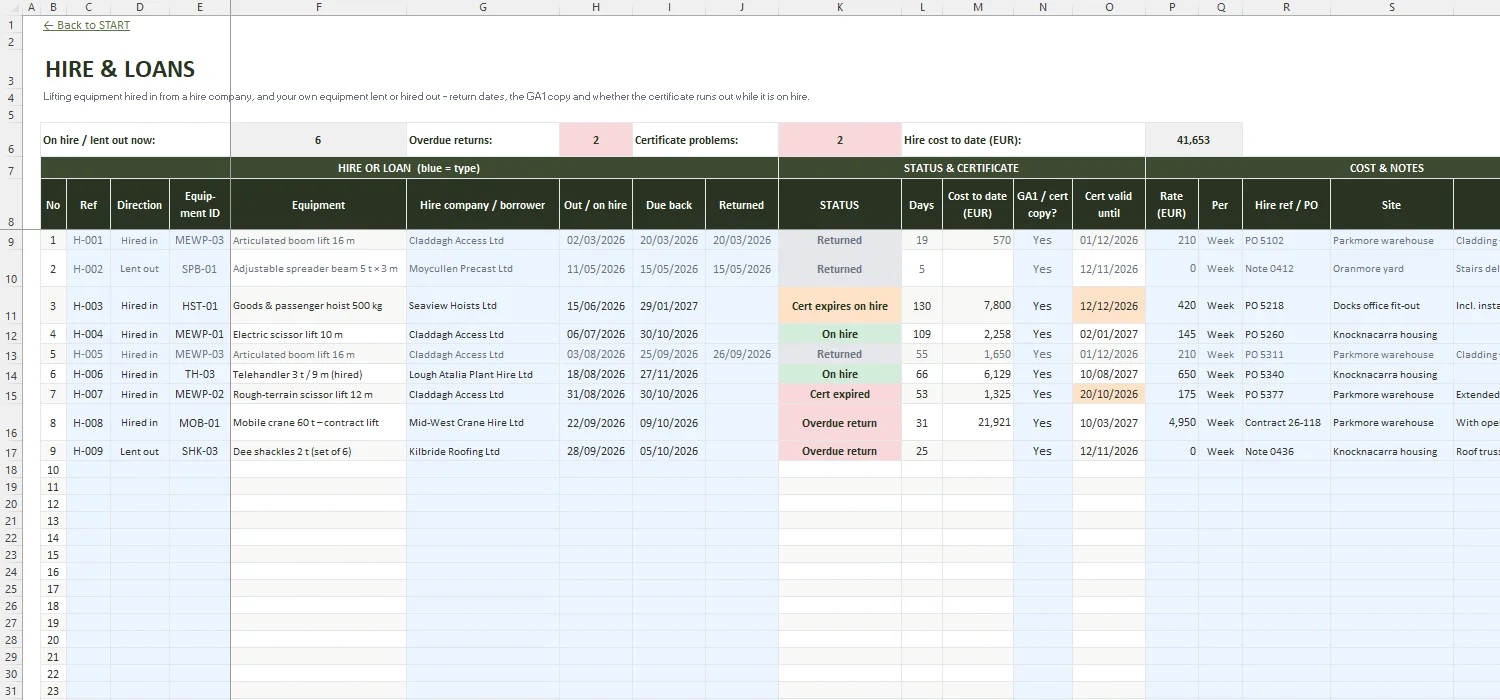Image resolution: width=1500 pixels, height=700 pixels.
Task: Select the Cert expires on hire status cell
Action: 840,306
